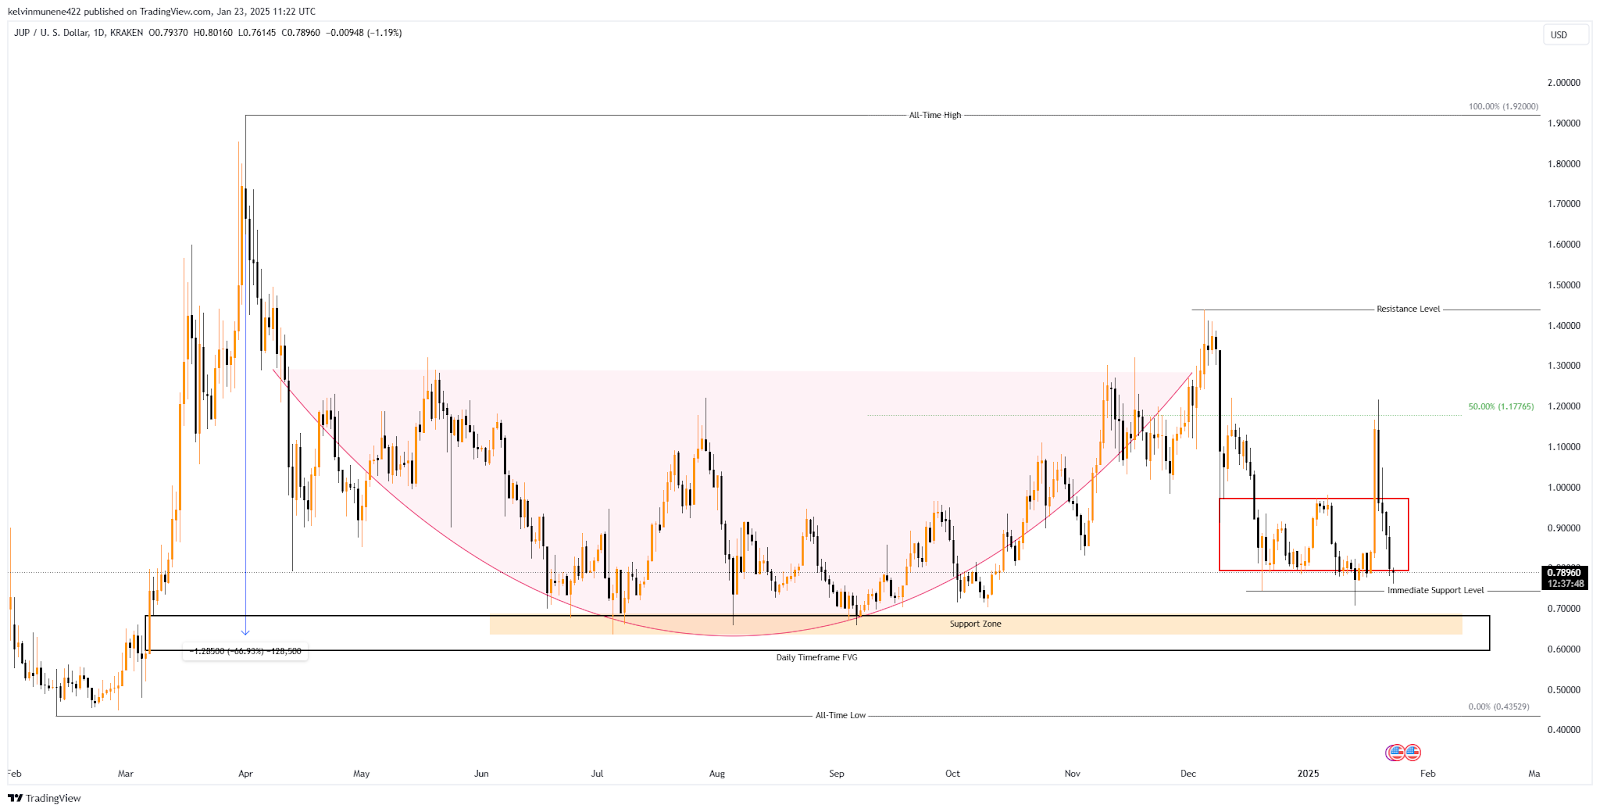Image resolution: width=1600 pixels, height=812 pixels.
Task: Select the orange Support Zone band
Action: 975,625
